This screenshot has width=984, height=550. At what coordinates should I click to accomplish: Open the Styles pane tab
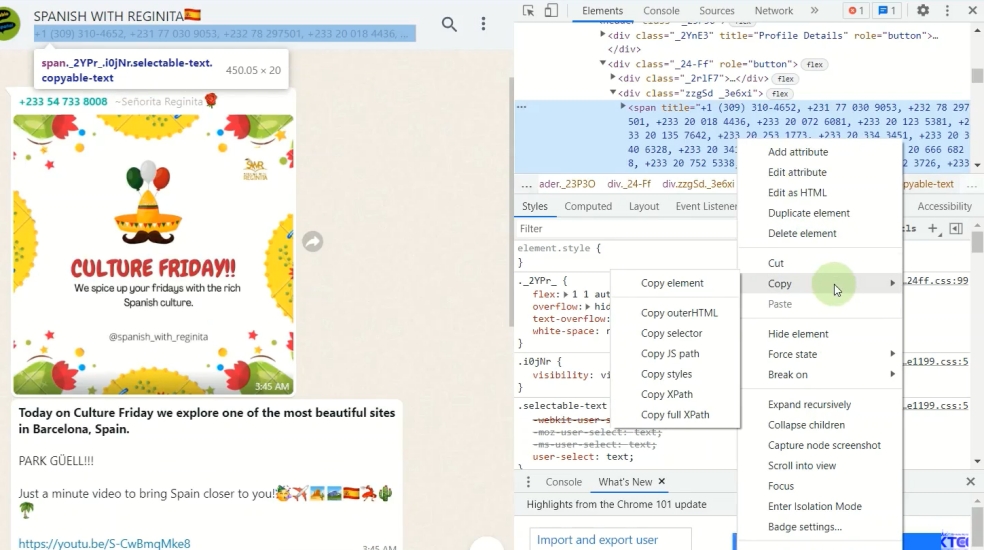pos(535,206)
